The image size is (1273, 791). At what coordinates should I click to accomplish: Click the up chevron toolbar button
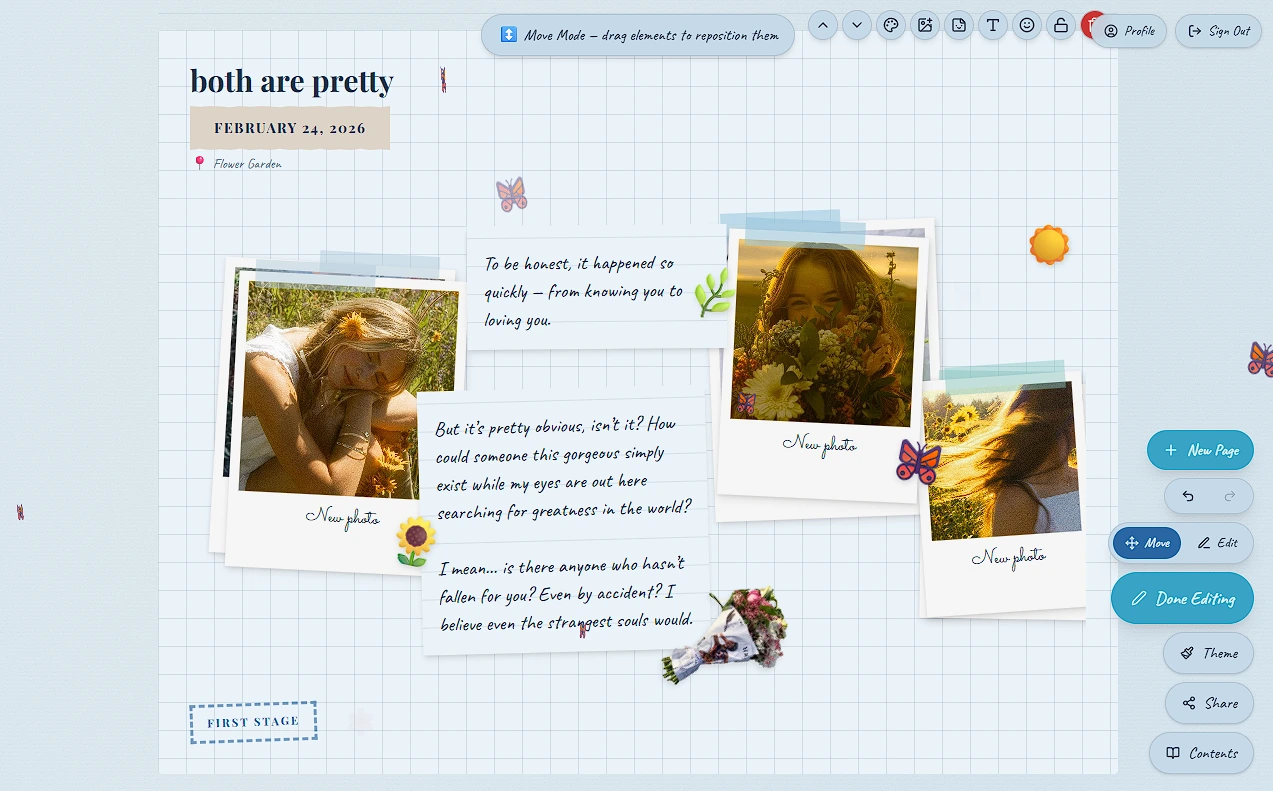pyautogui.click(x=823, y=25)
